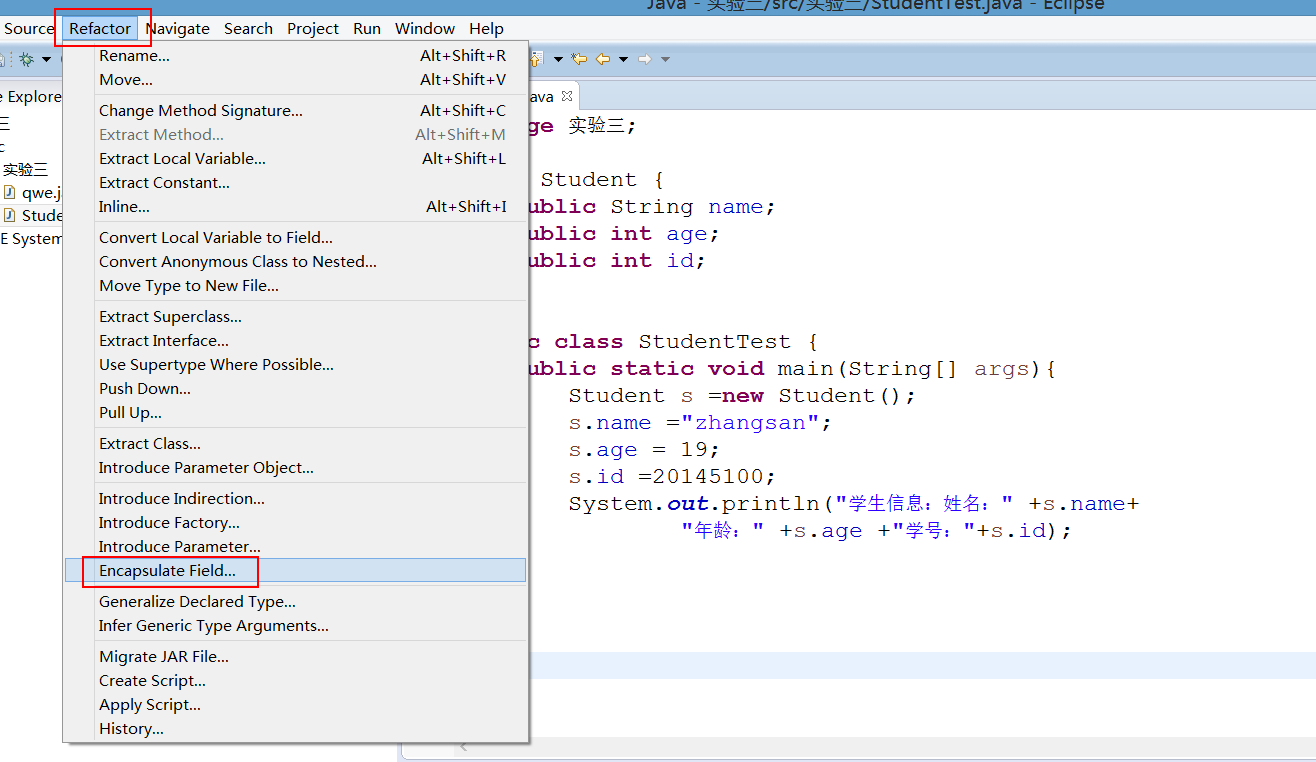Click the string "zhangsan" in code

pos(750,423)
